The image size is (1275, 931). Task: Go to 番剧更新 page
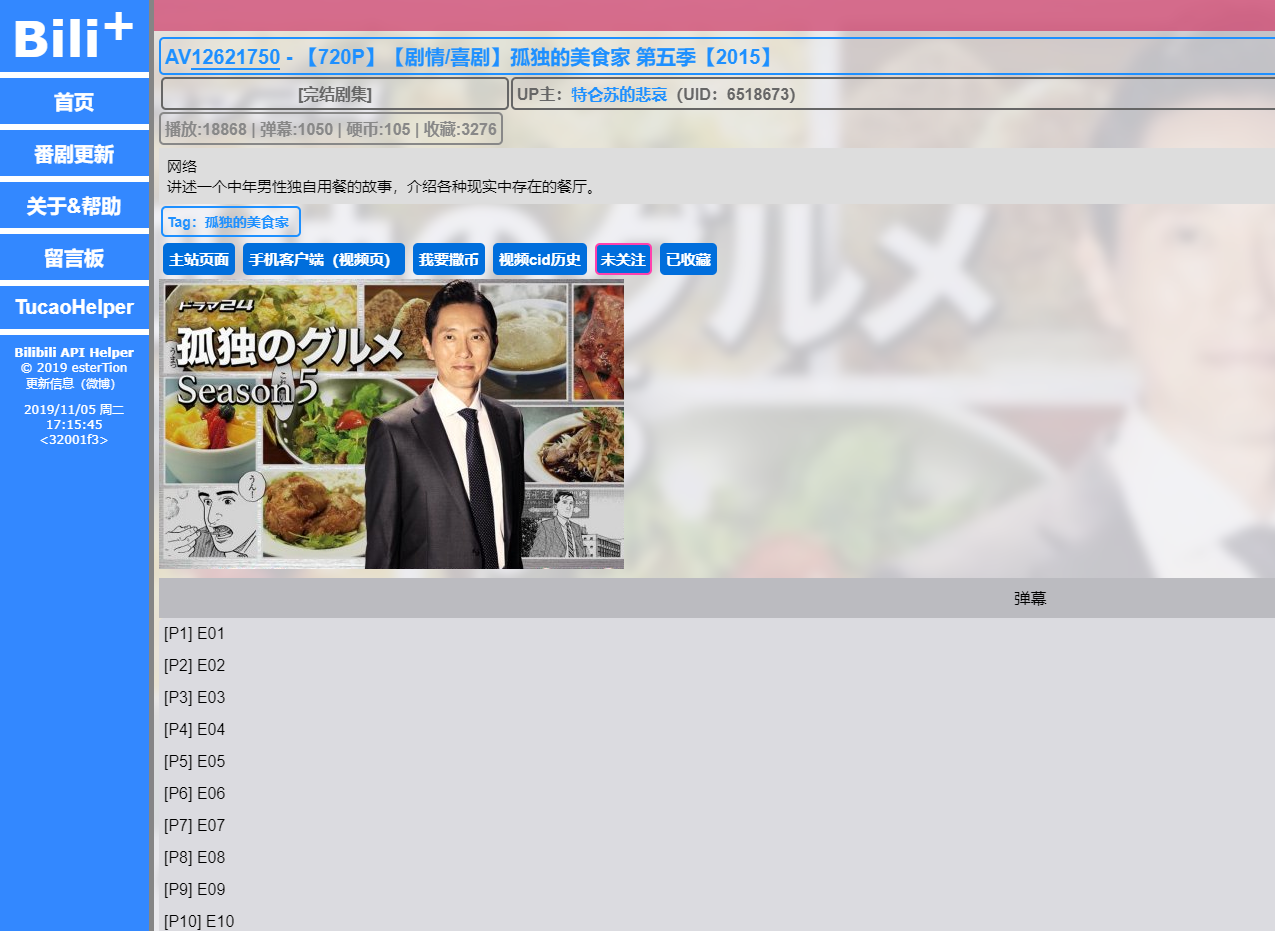[x=74, y=155]
